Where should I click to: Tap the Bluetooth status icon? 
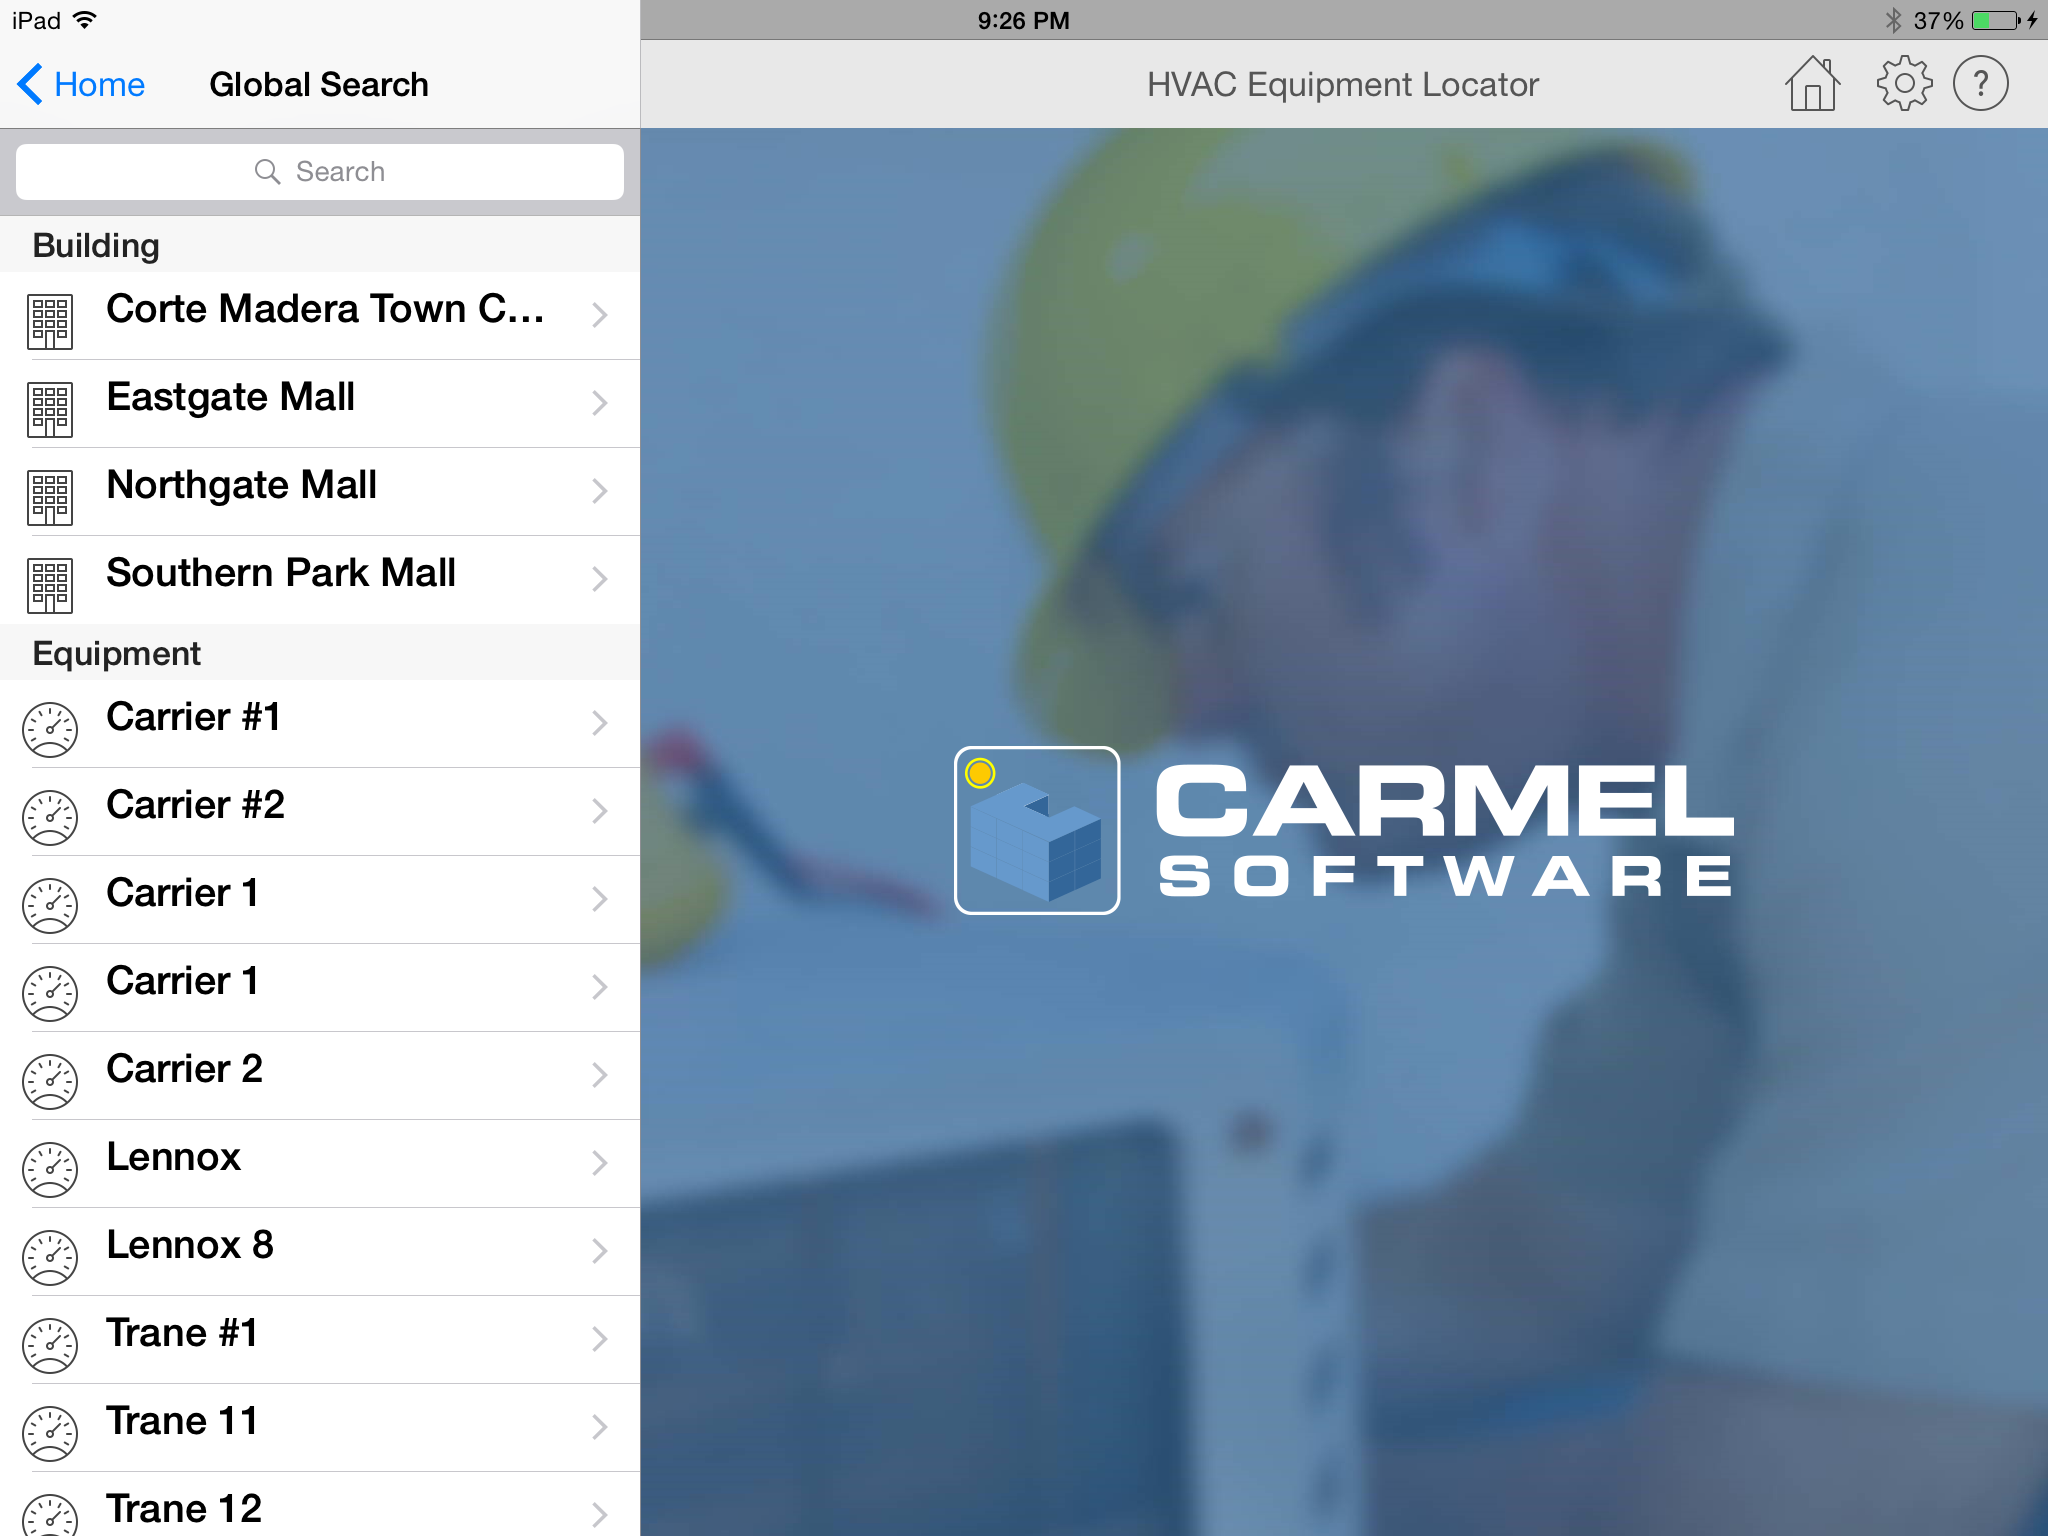1893,20
